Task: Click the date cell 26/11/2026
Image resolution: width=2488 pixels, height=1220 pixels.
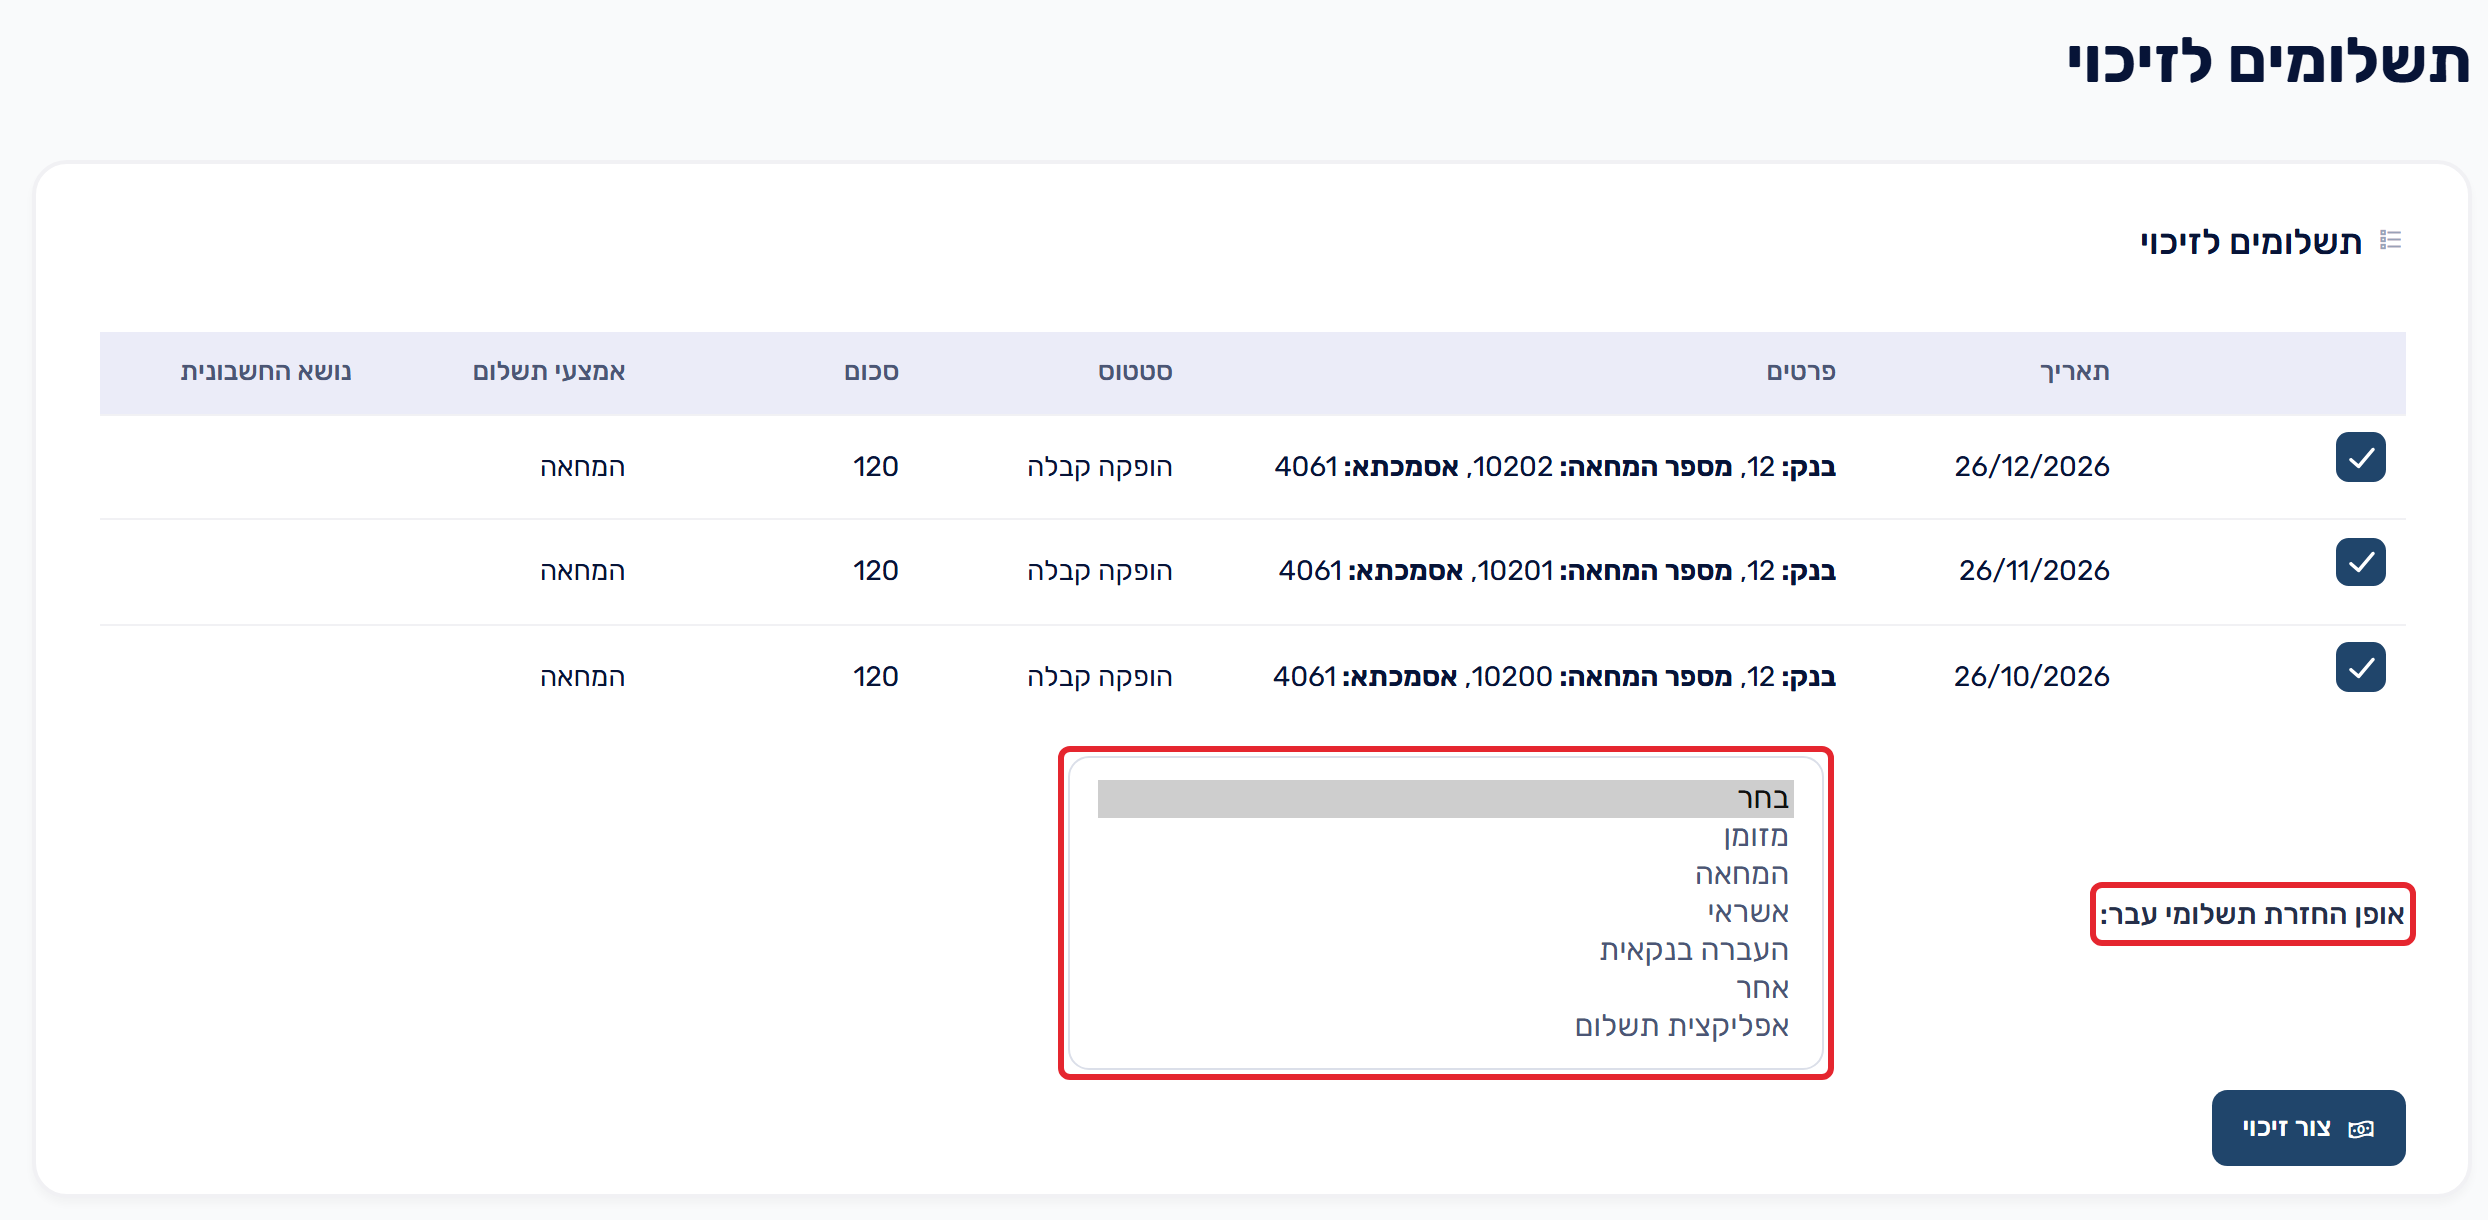Action: 2034,571
